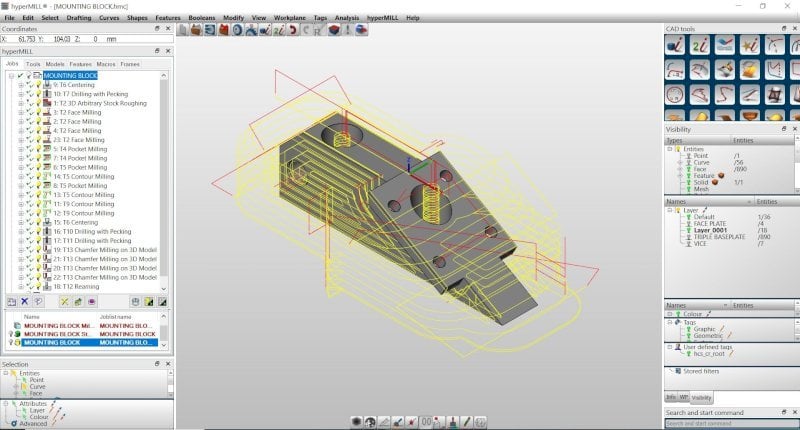
Task: Toggle visibility bulb of FACE PLATE layer
Action: click(x=688, y=224)
